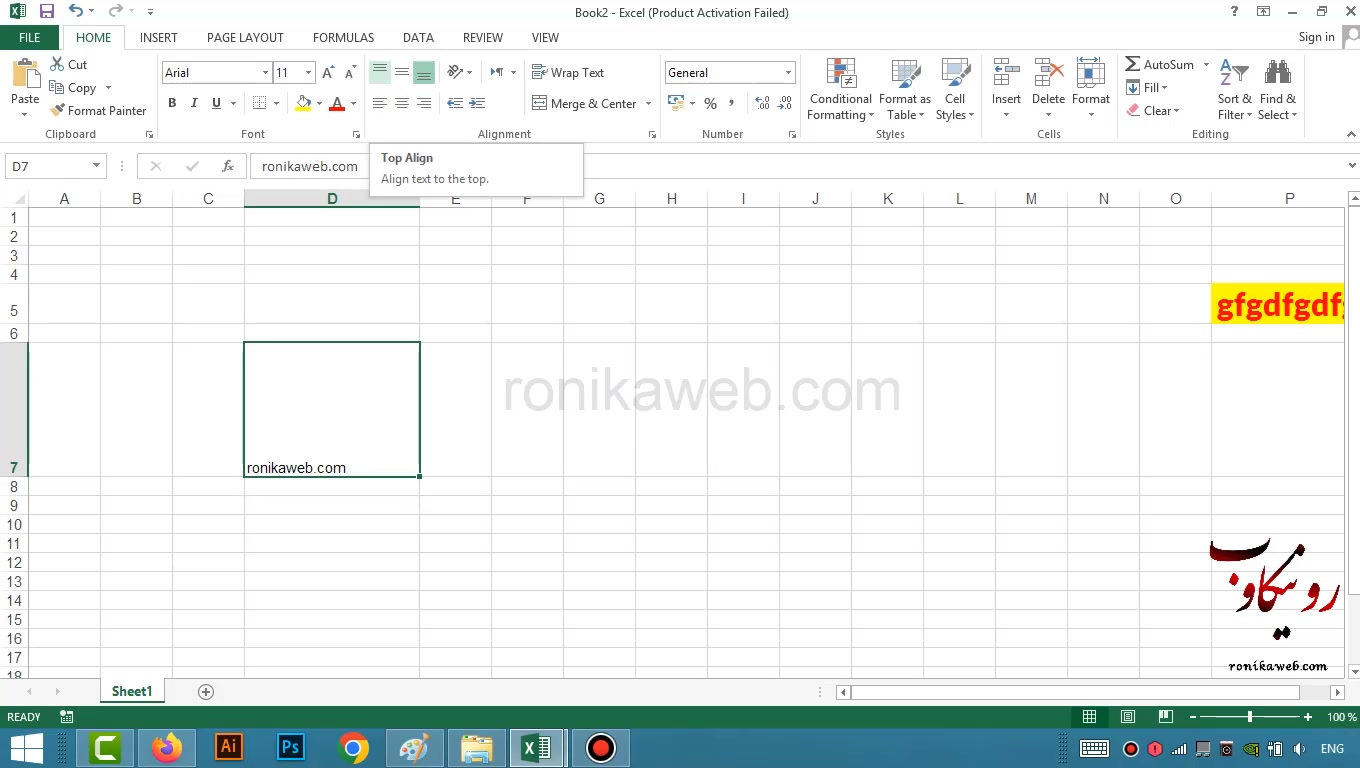Open the FILE tab
This screenshot has height=768, width=1360.
(30, 38)
